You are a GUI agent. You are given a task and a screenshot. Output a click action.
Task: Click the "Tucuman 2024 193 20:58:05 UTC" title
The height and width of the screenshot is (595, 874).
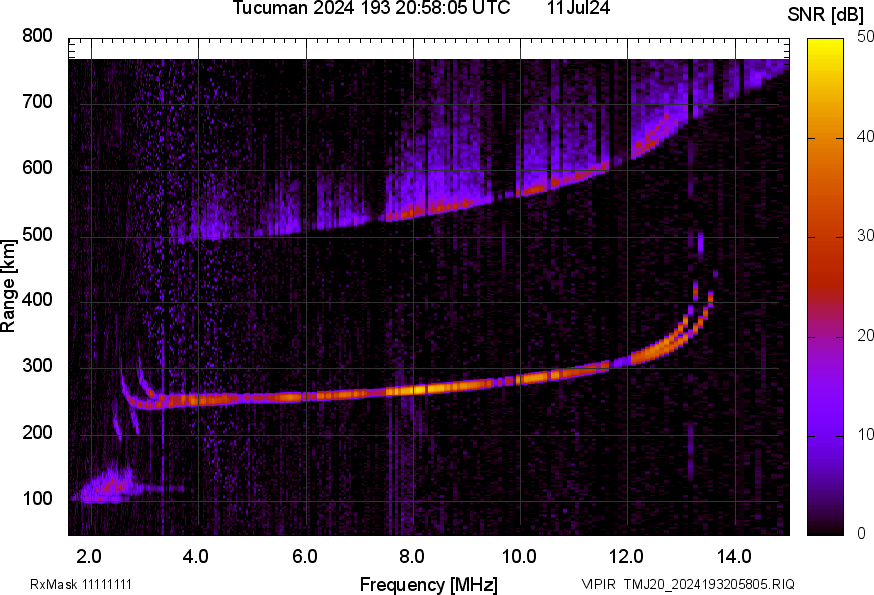click(x=371, y=9)
